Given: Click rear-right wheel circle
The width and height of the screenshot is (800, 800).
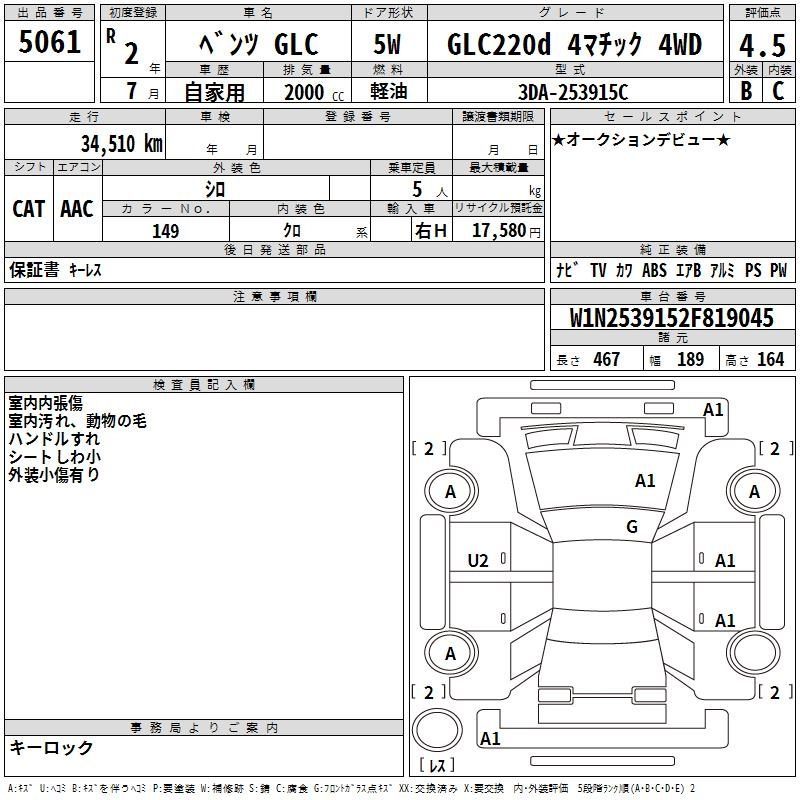Looking at the screenshot, I should pos(754,653).
